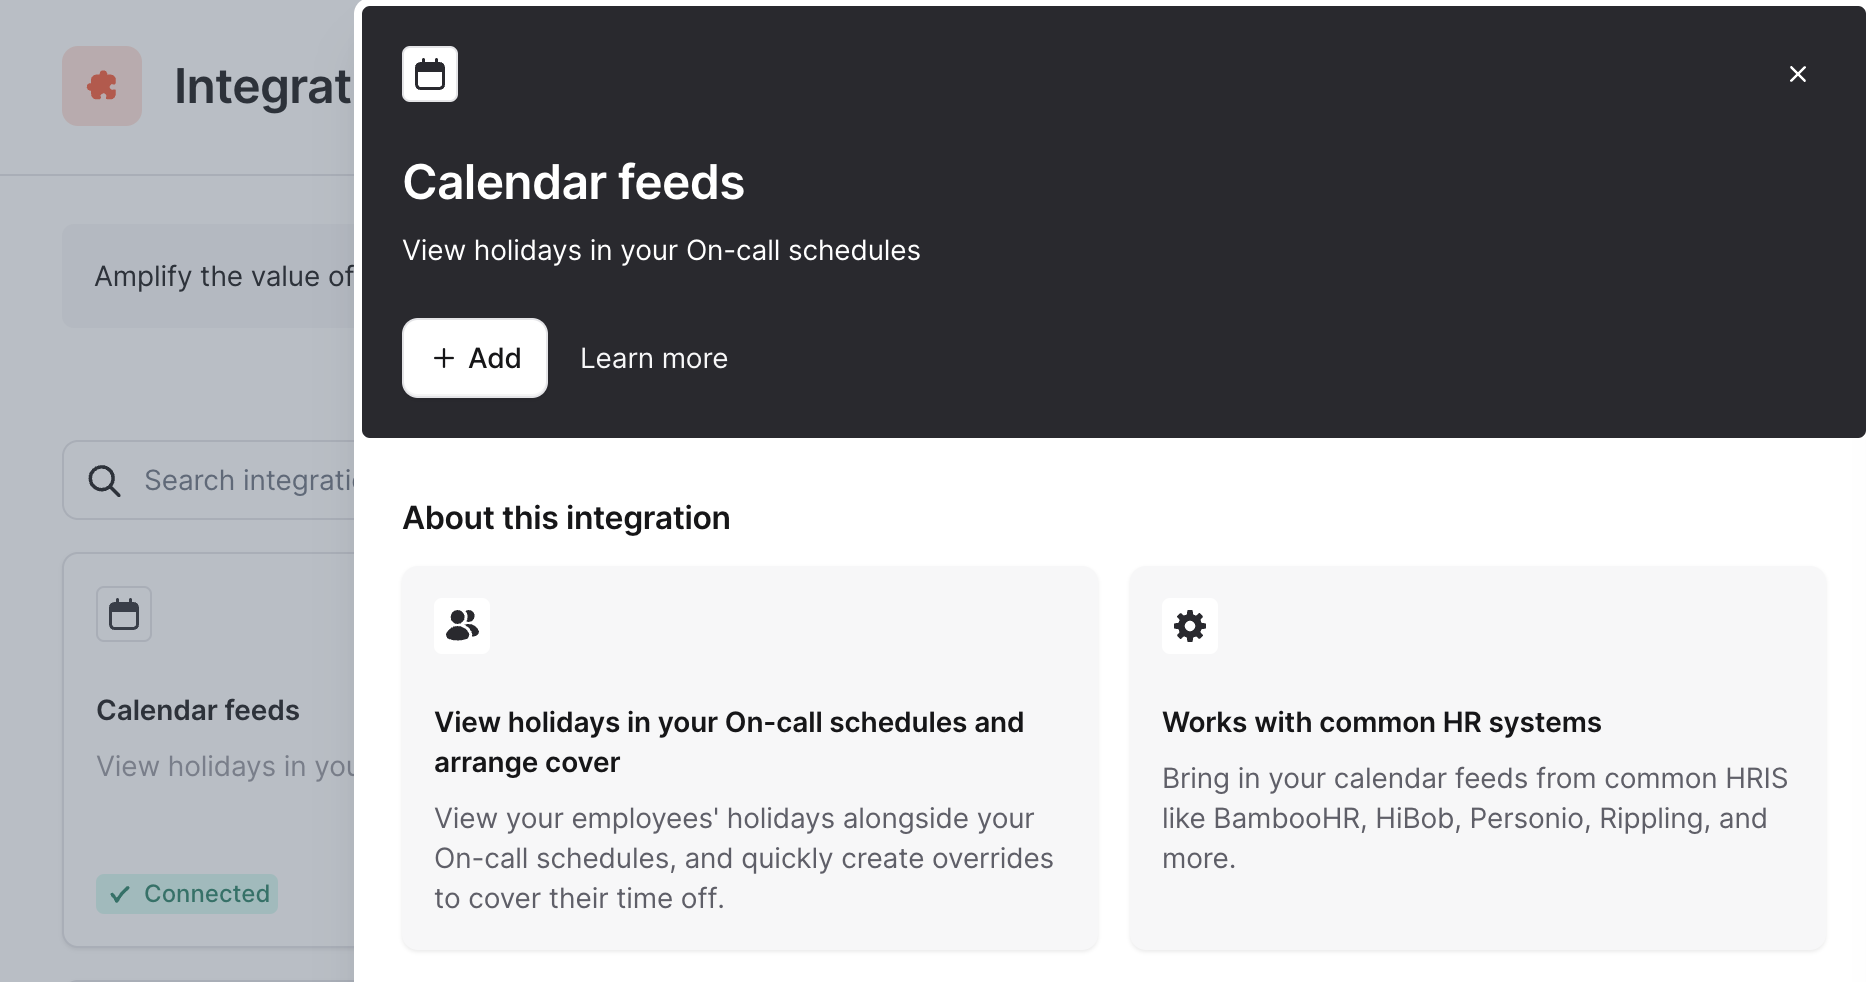This screenshot has width=1866, height=982.
Task: Click the Amplify the value banner text
Action: (223, 276)
